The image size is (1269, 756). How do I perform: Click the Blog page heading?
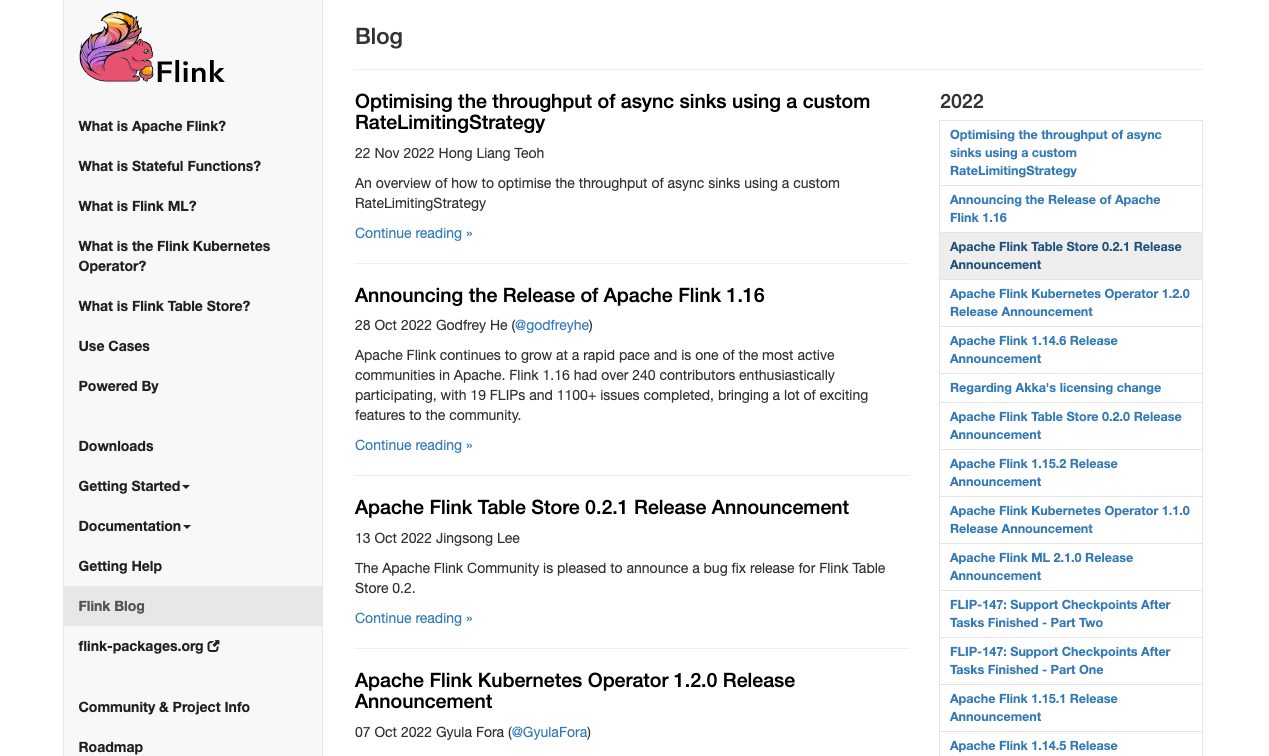pos(379,37)
